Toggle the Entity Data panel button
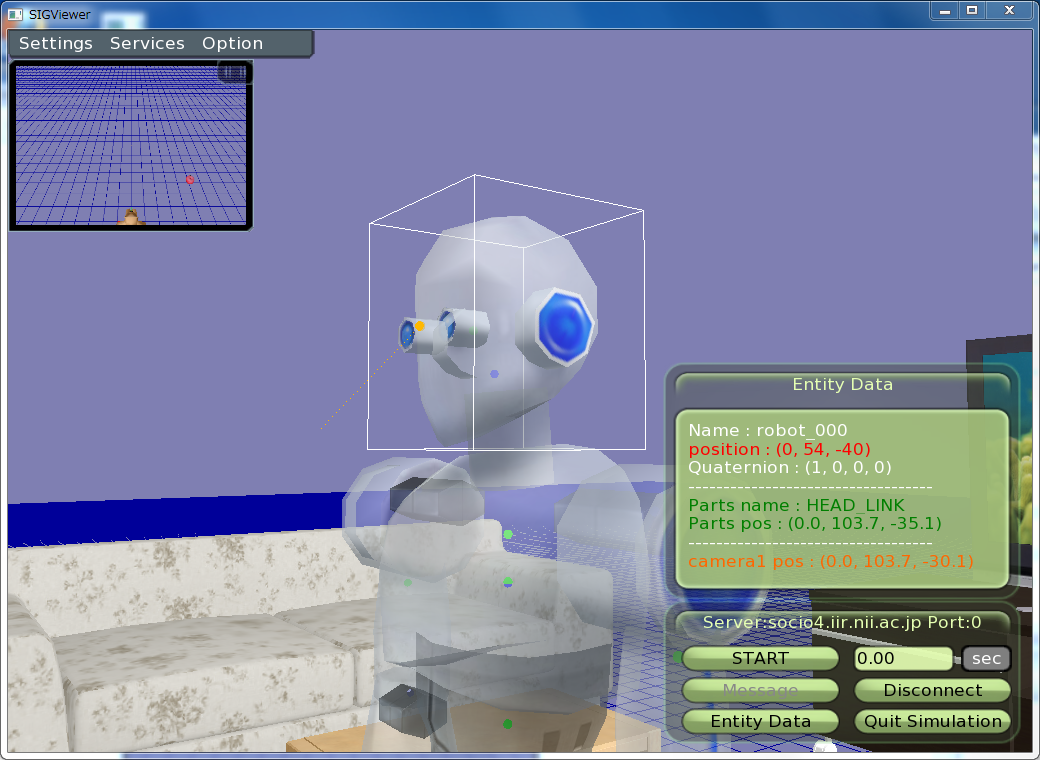Screen dimensions: 1040x760 (760, 721)
